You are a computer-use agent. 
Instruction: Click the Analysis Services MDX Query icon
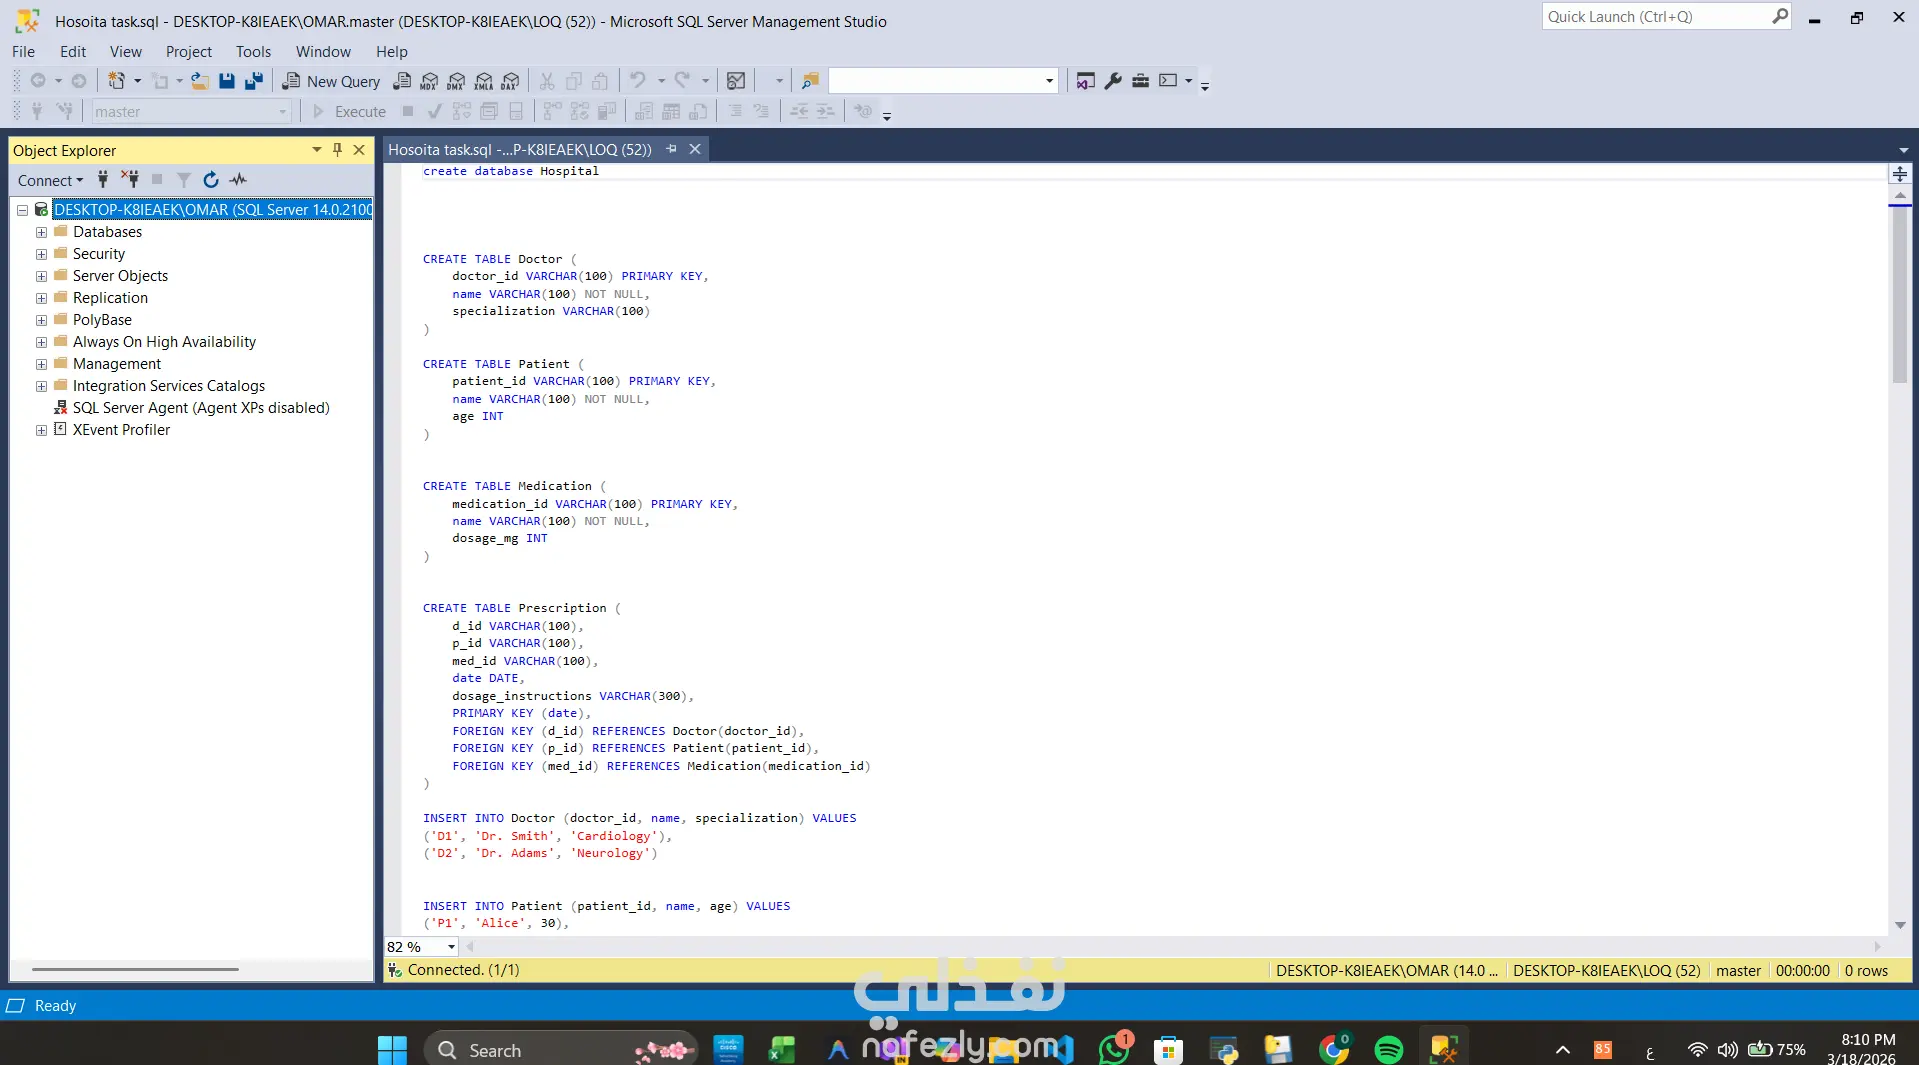tap(429, 81)
